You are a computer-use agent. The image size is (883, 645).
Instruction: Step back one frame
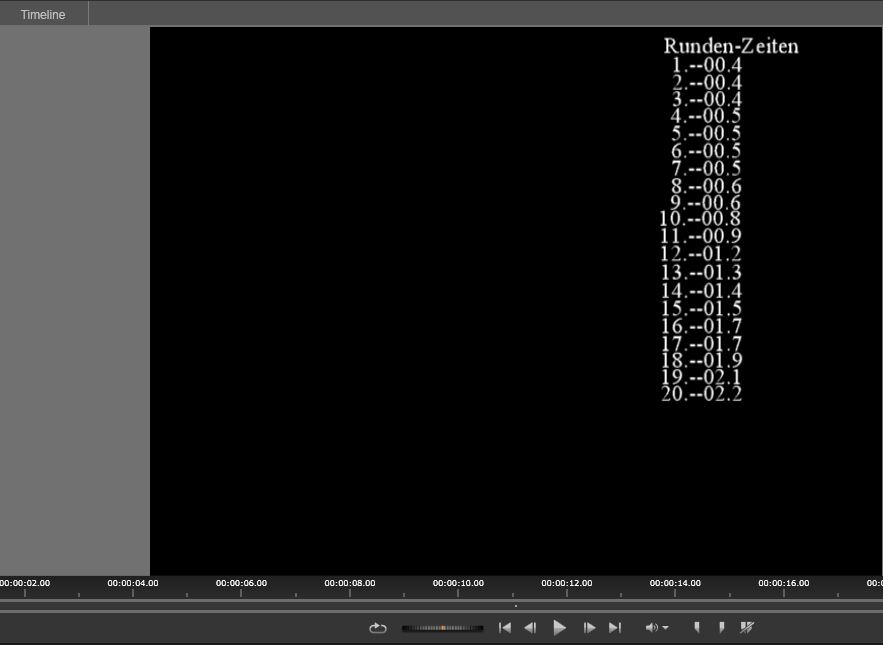(x=530, y=627)
